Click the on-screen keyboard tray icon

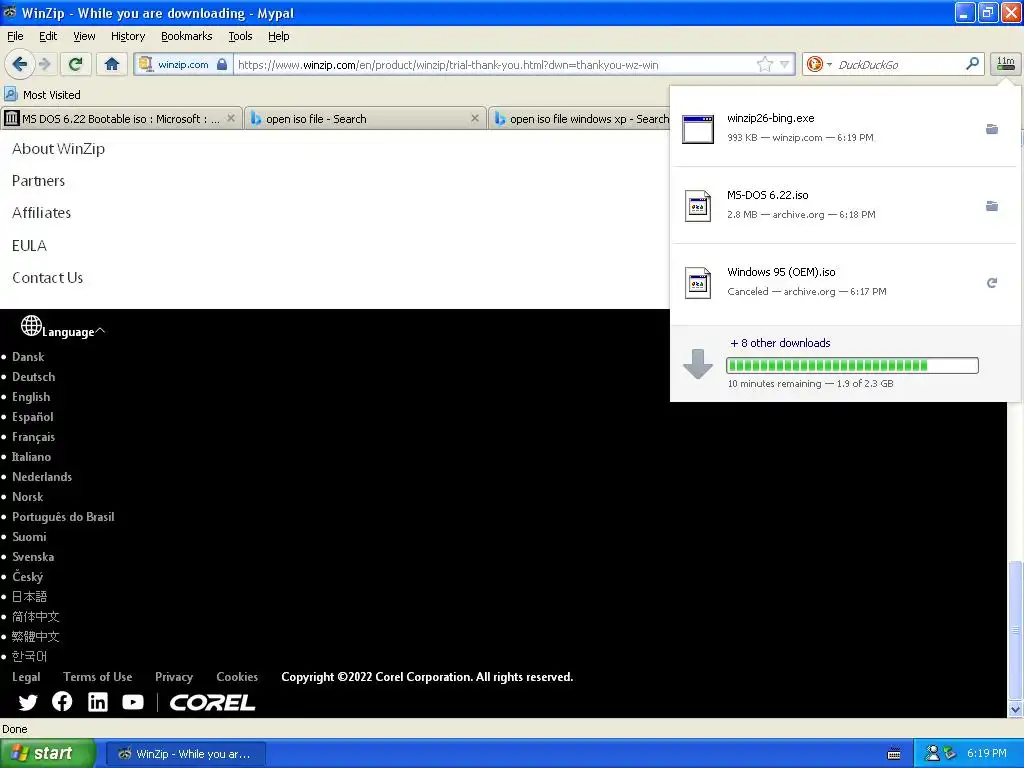point(894,754)
